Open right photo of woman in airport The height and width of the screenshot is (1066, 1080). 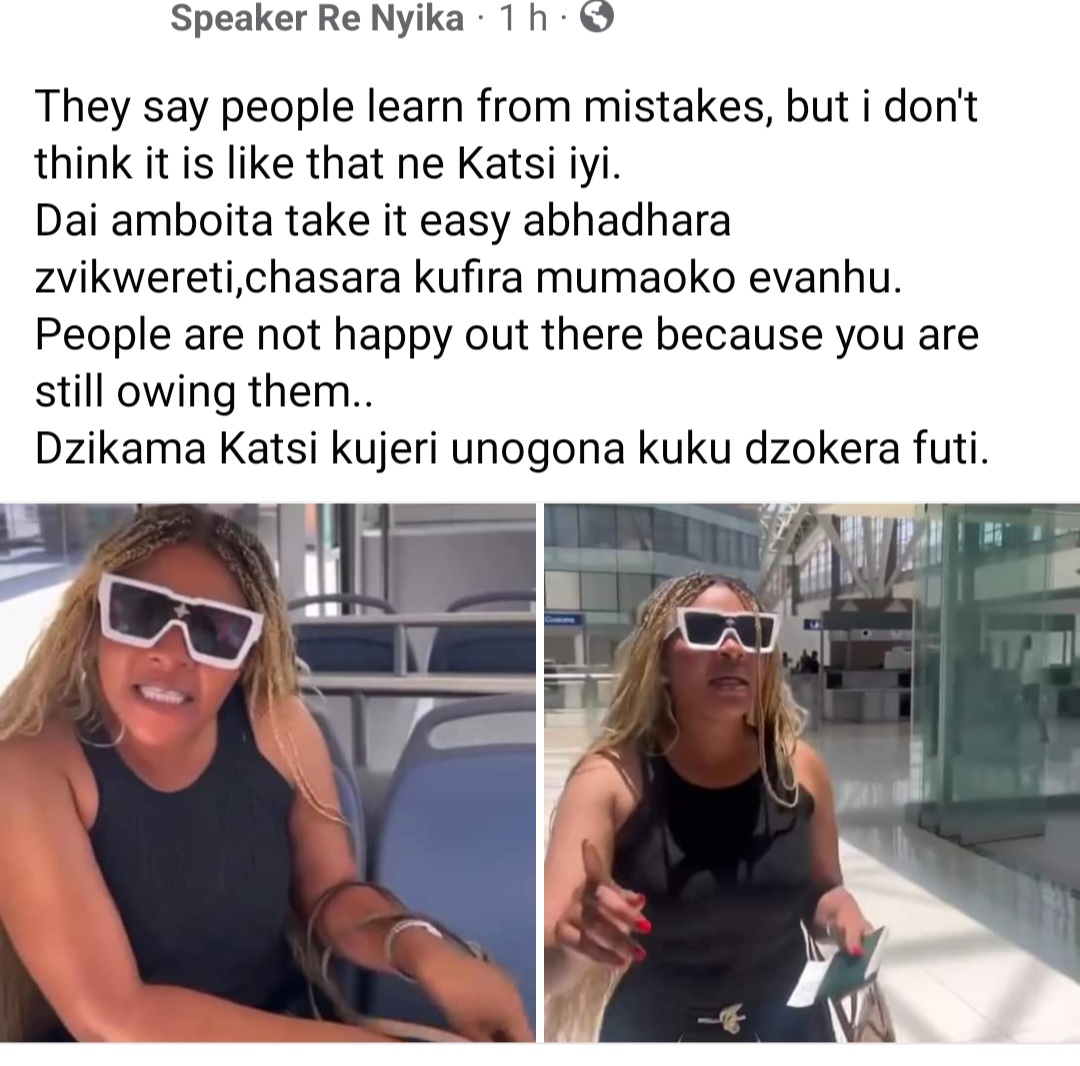(812, 772)
